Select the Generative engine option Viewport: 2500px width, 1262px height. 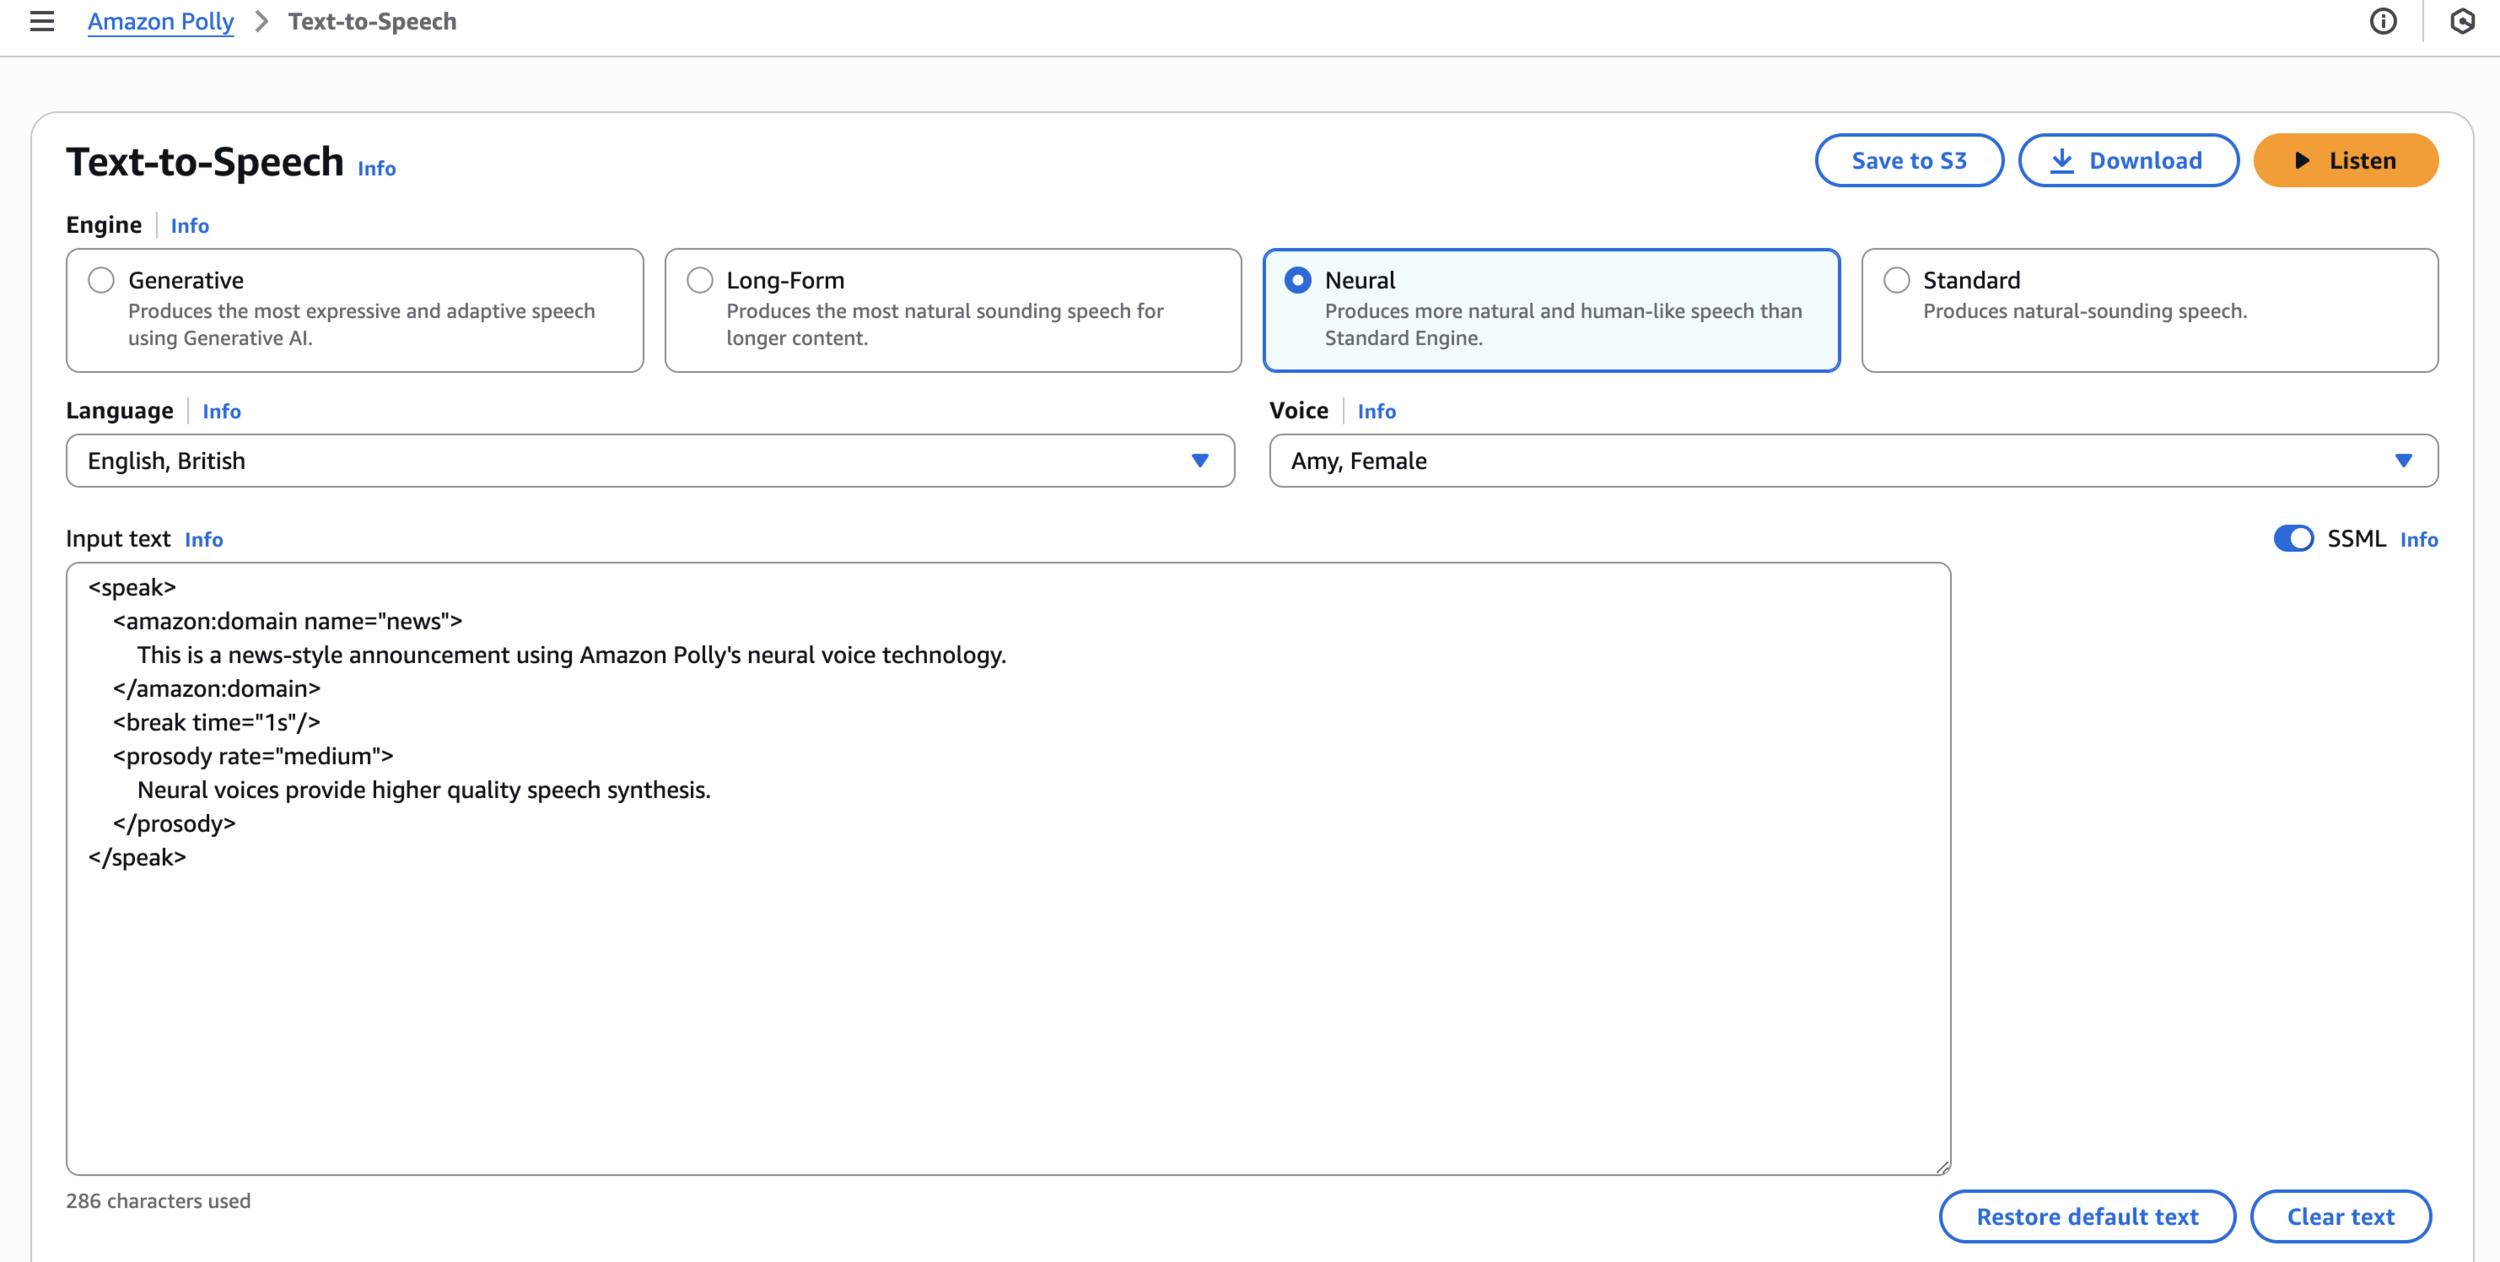click(101, 280)
